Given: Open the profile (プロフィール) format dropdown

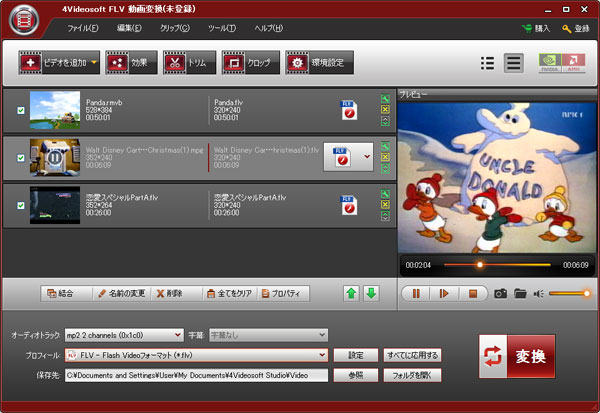Looking at the screenshot, I should 196,355.
